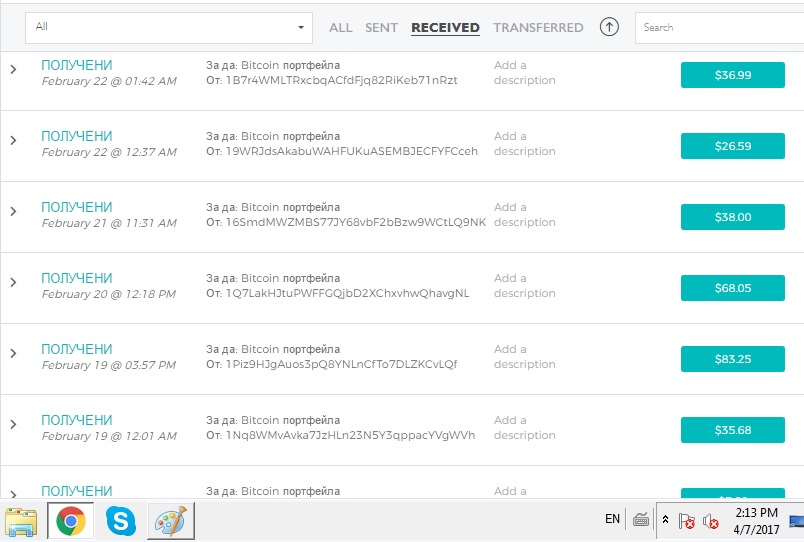Open File Explorer from the taskbar
The width and height of the screenshot is (804, 542).
21,521
